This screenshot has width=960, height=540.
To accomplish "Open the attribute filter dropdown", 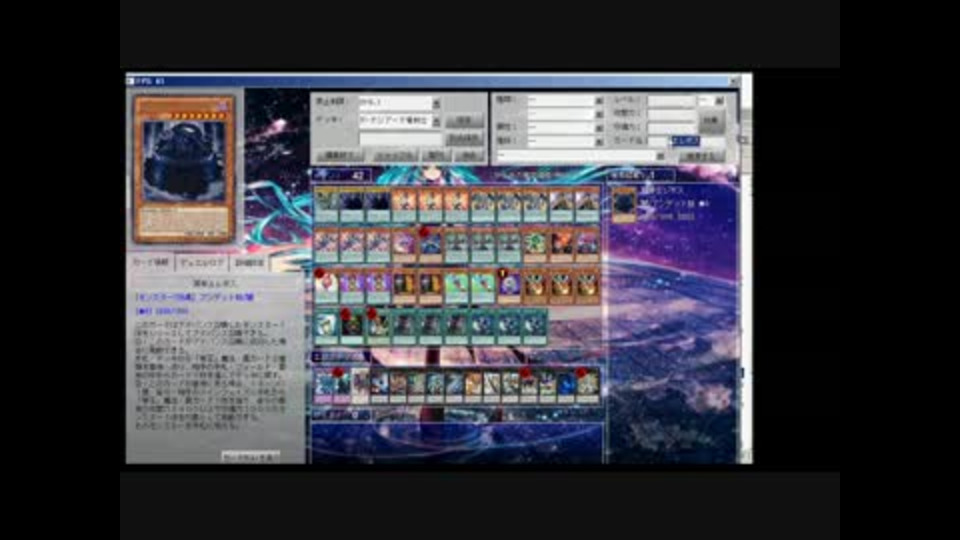I will pyautogui.click(x=565, y=128).
